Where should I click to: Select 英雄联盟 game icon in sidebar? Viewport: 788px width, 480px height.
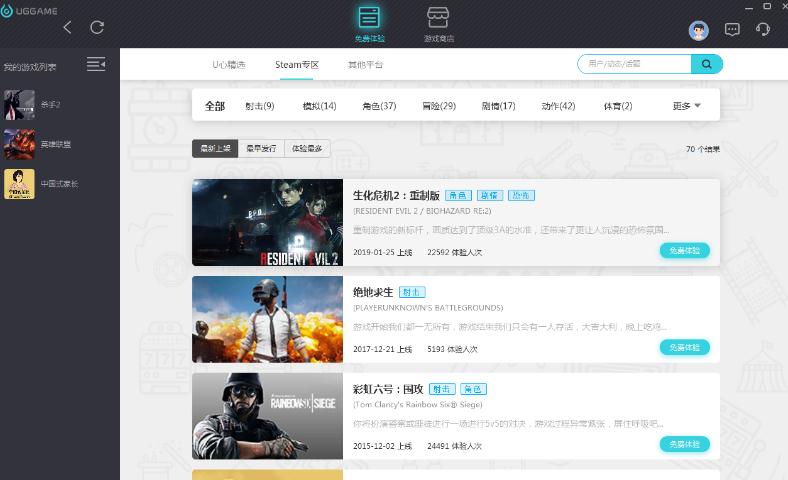19,144
